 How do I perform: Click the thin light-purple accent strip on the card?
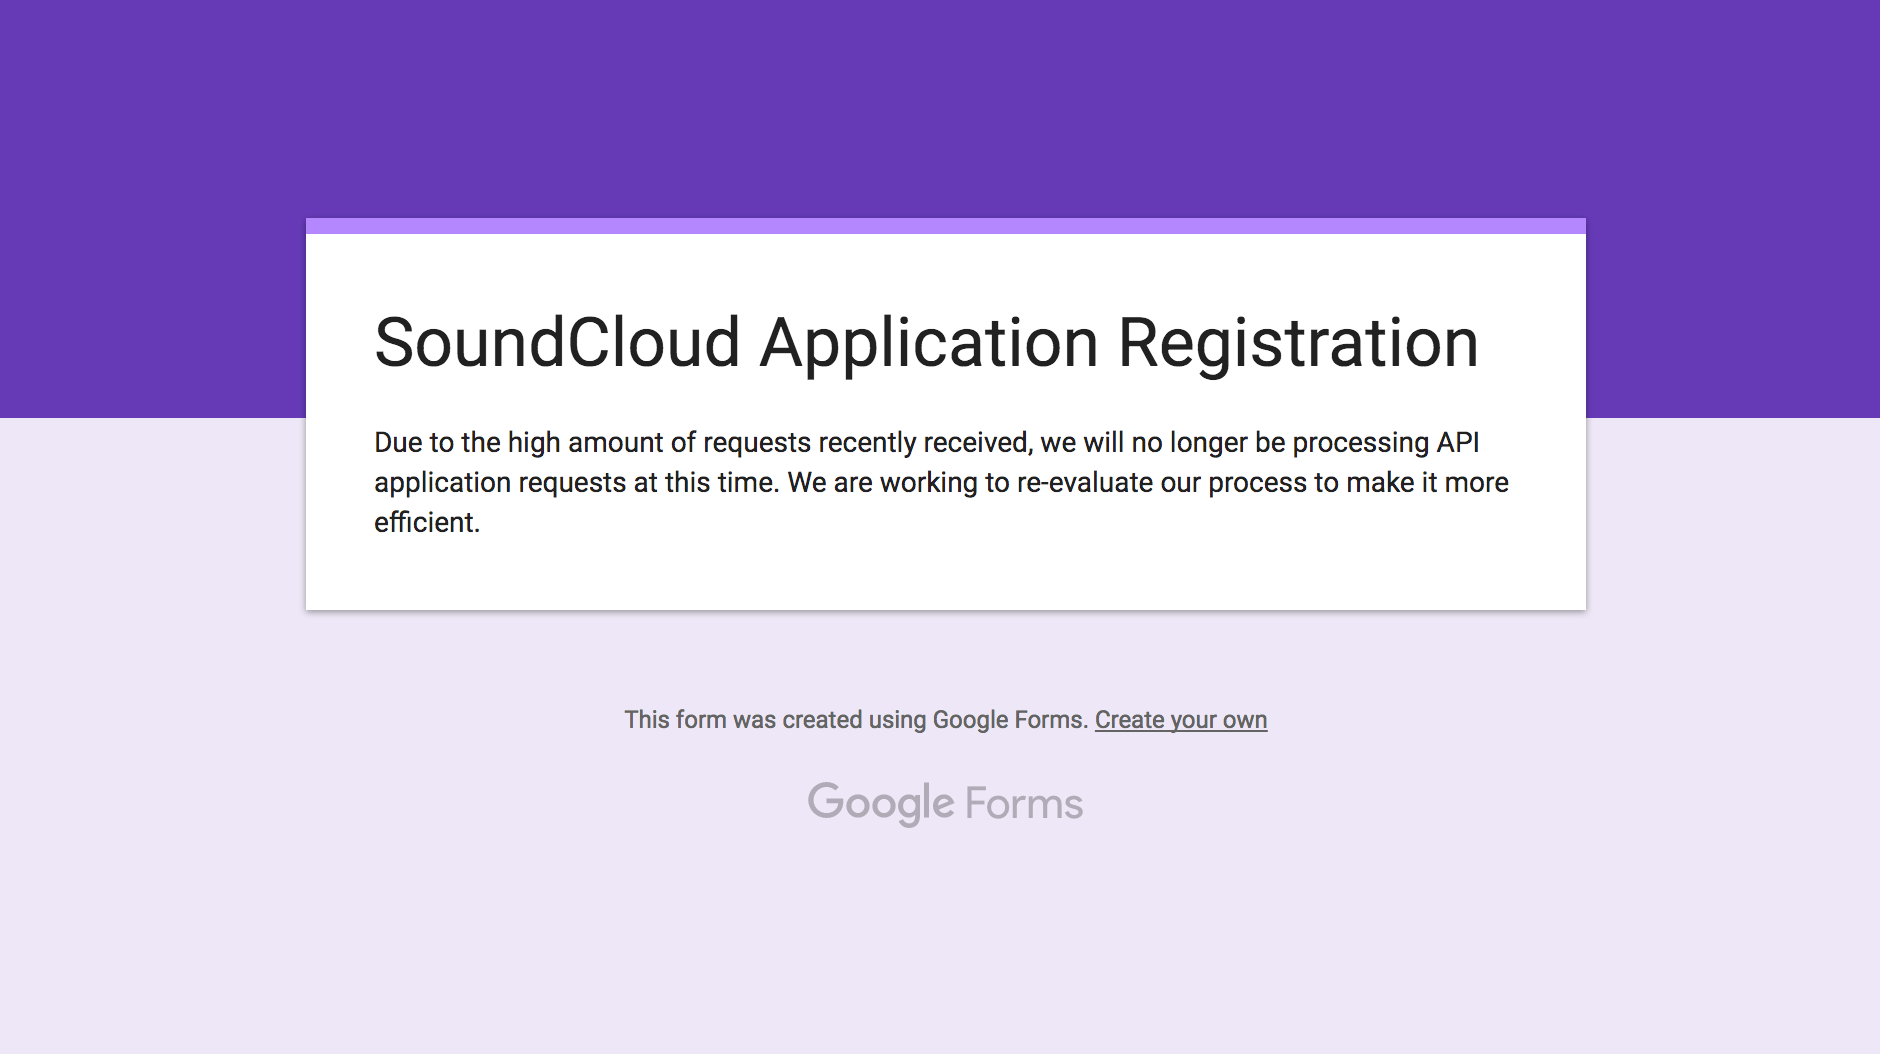[x=945, y=222]
